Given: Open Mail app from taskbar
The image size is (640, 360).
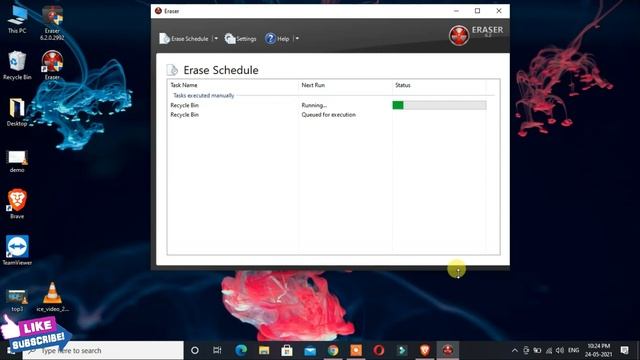Looking at the screenshot, I should pos(310,350).
